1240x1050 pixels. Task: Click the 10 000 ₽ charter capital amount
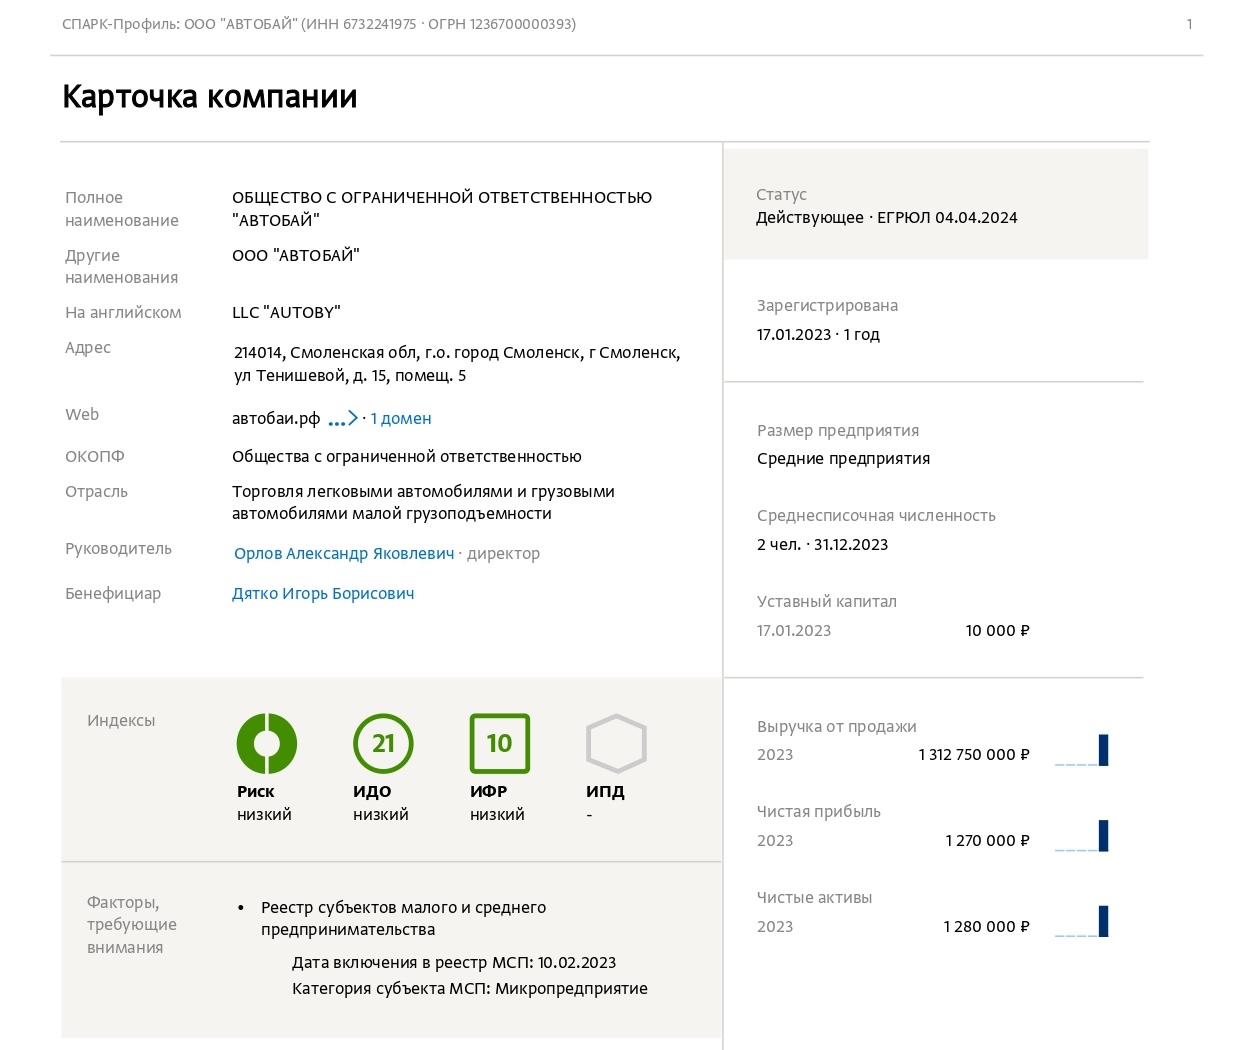pyautogui.click(x=997, y=630)
